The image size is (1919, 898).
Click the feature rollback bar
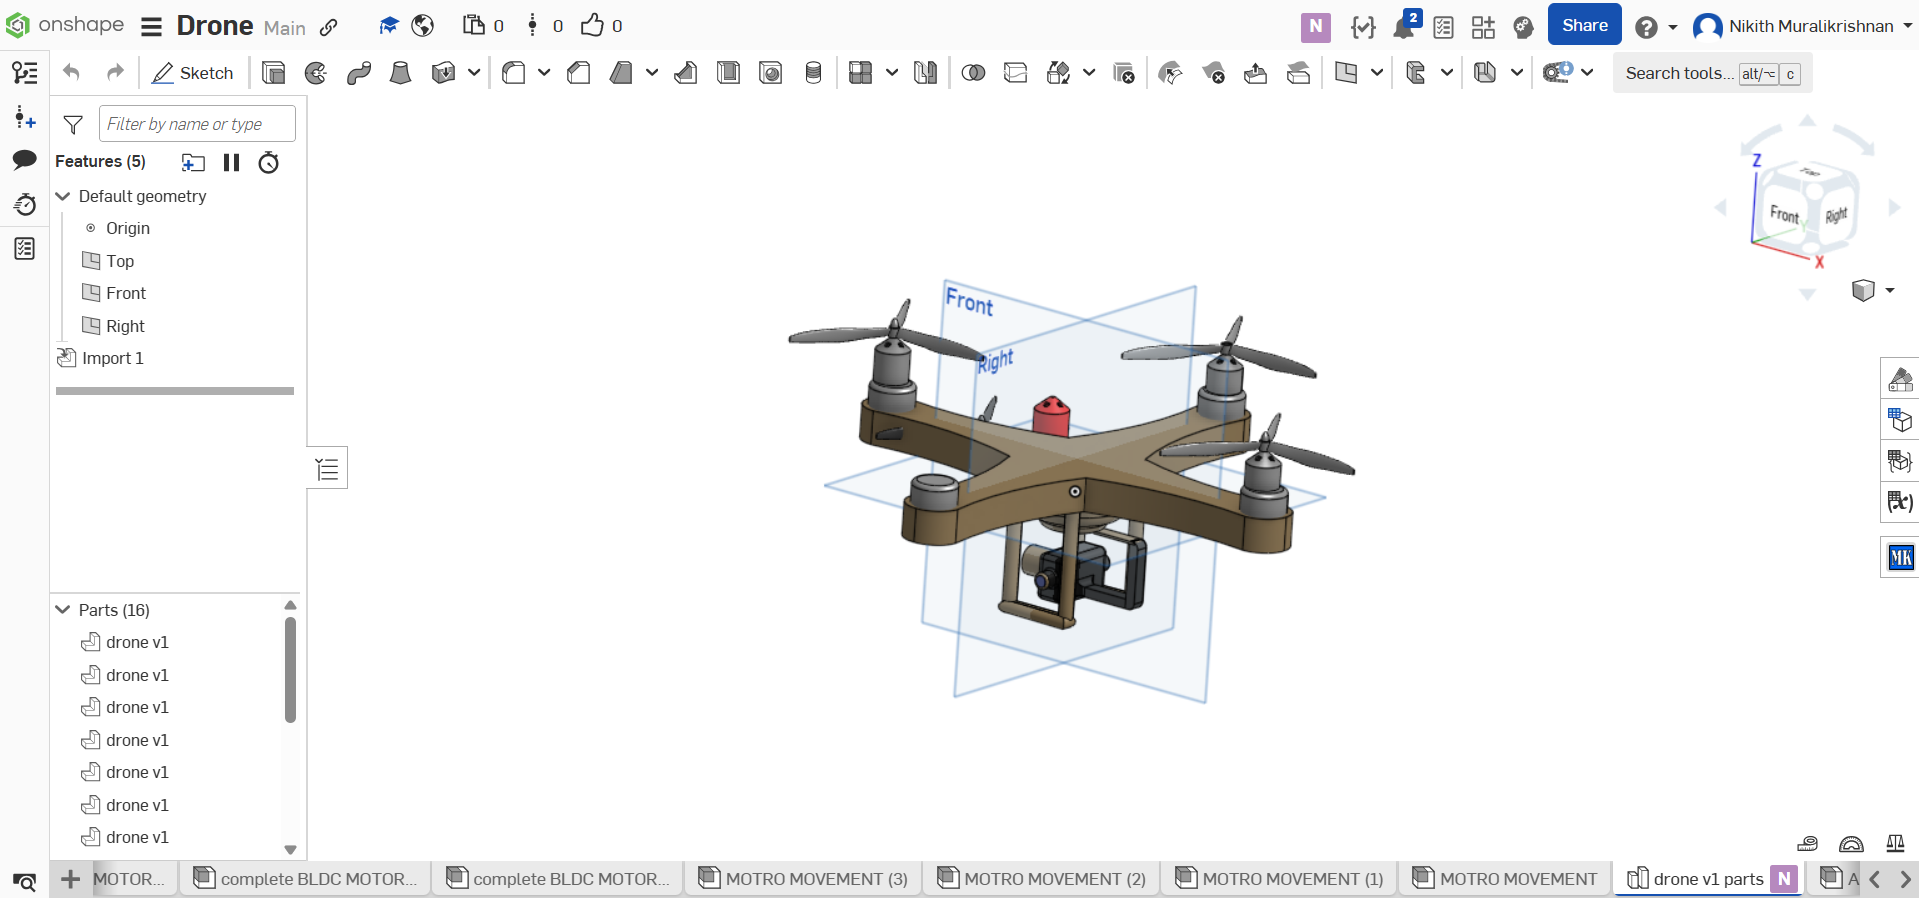[x=175, y=391]
